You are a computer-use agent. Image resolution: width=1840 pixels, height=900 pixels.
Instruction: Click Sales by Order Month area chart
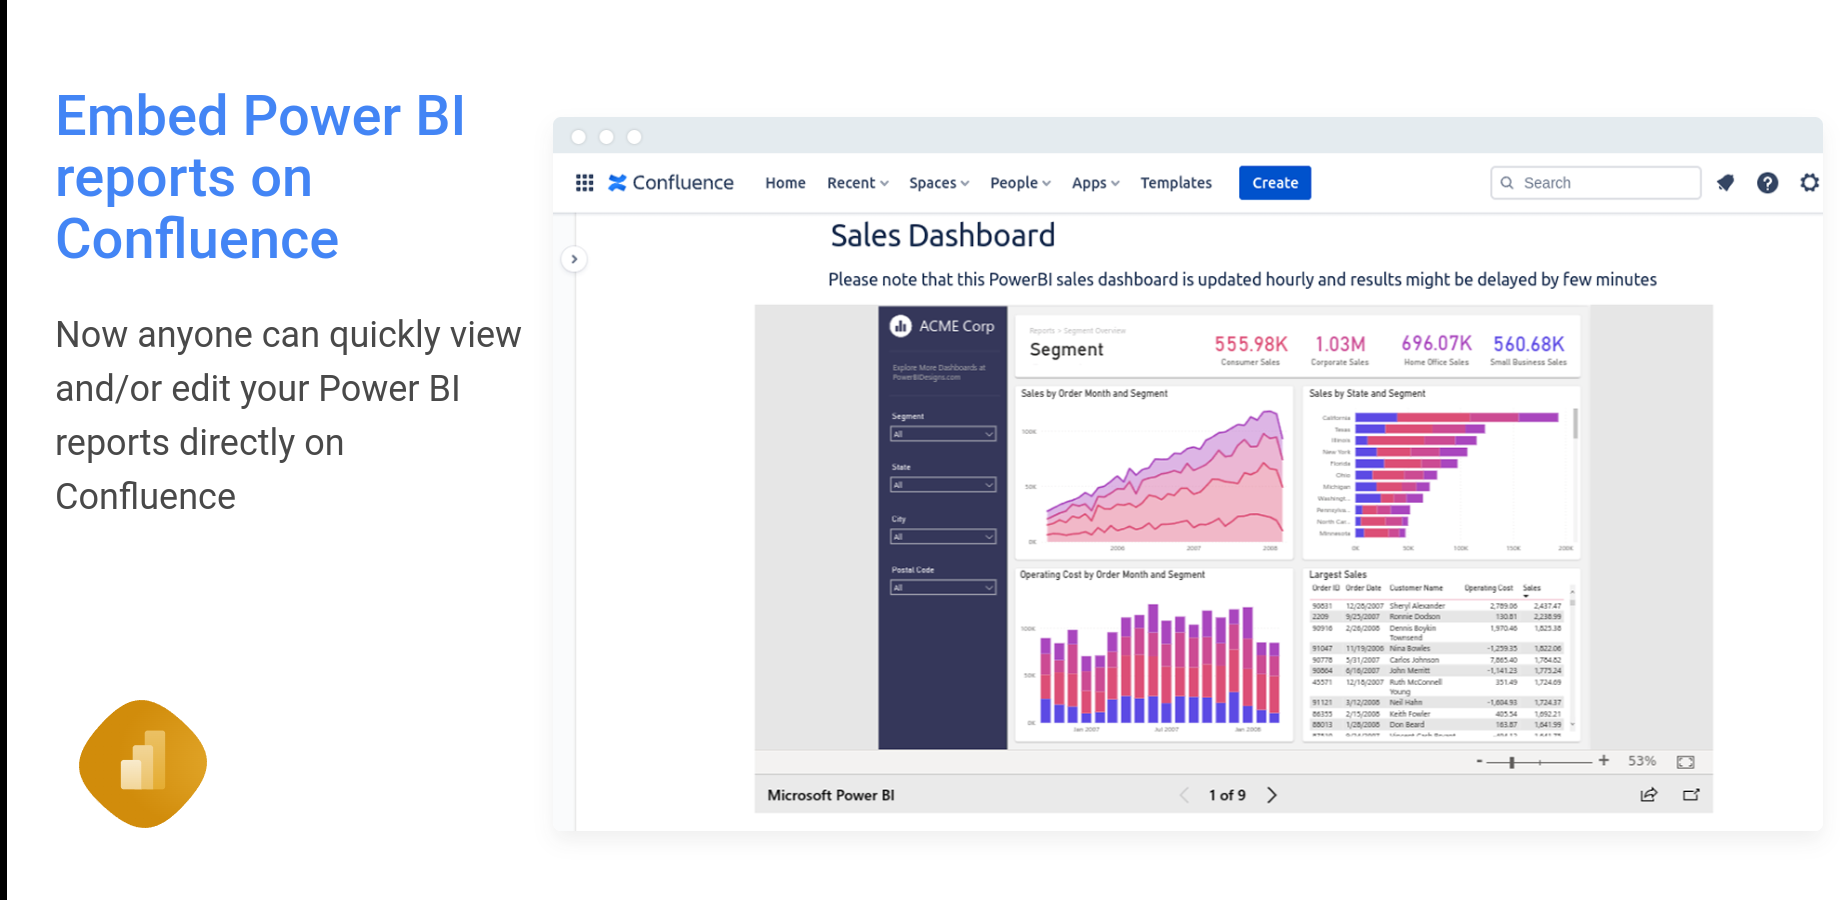[1155, 472]
